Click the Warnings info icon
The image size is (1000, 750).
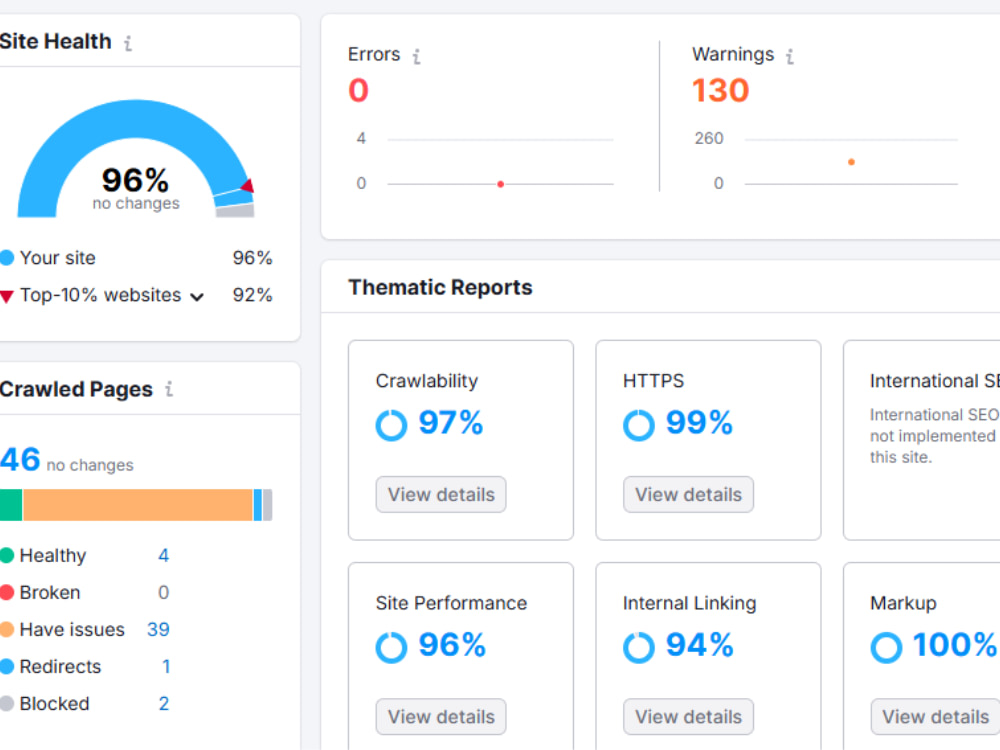(790, 57)
